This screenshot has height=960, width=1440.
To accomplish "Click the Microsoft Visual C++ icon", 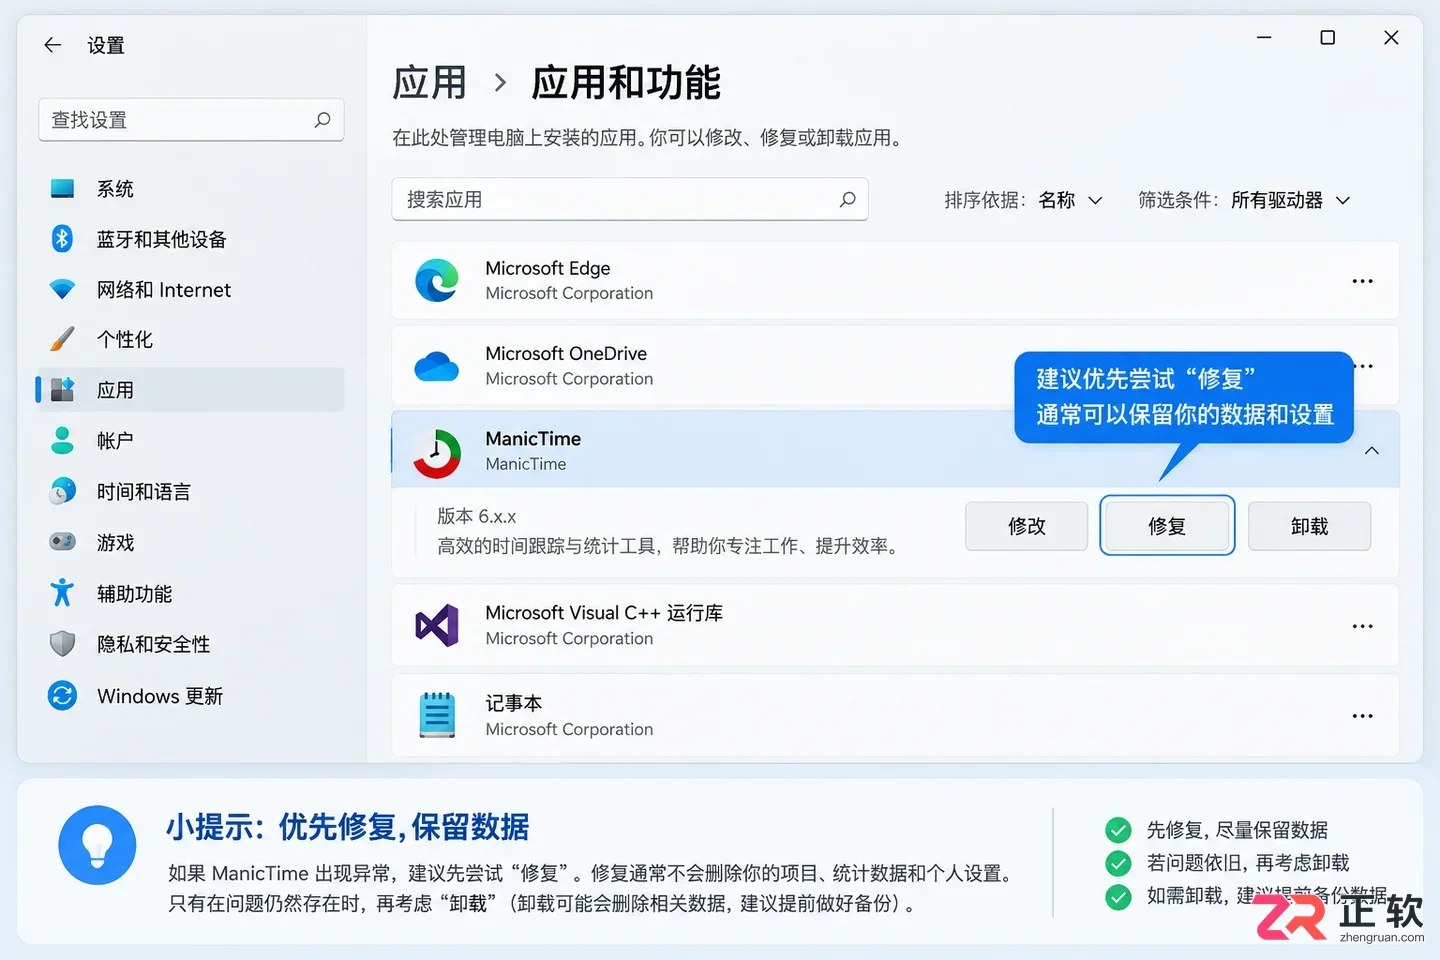I will click(x=437, y=626).
